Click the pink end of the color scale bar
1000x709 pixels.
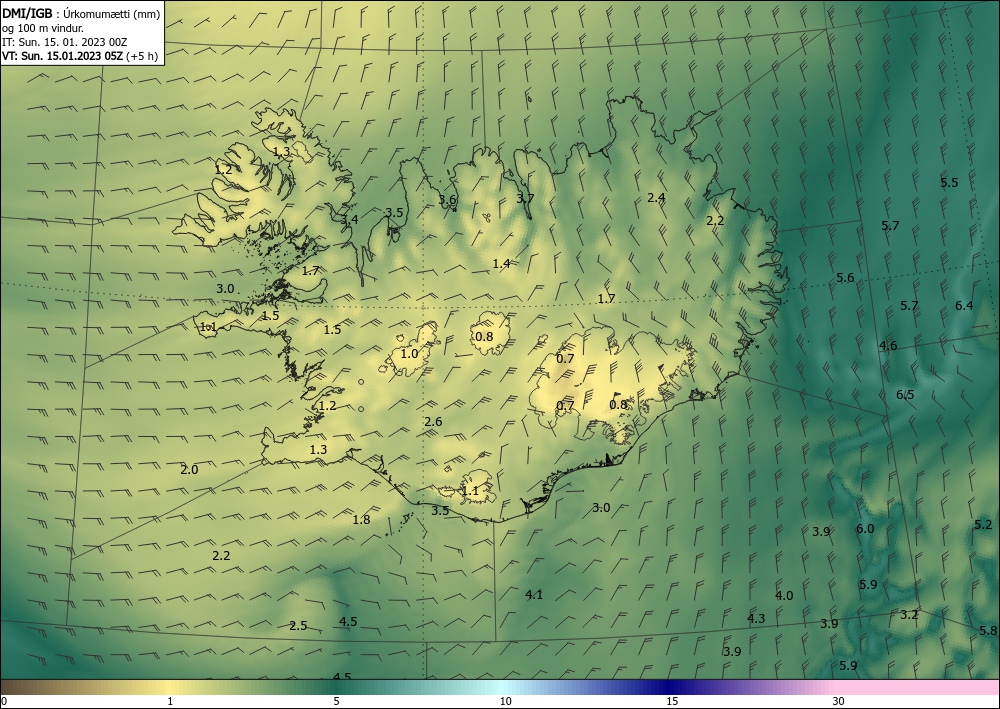(918, 687)
